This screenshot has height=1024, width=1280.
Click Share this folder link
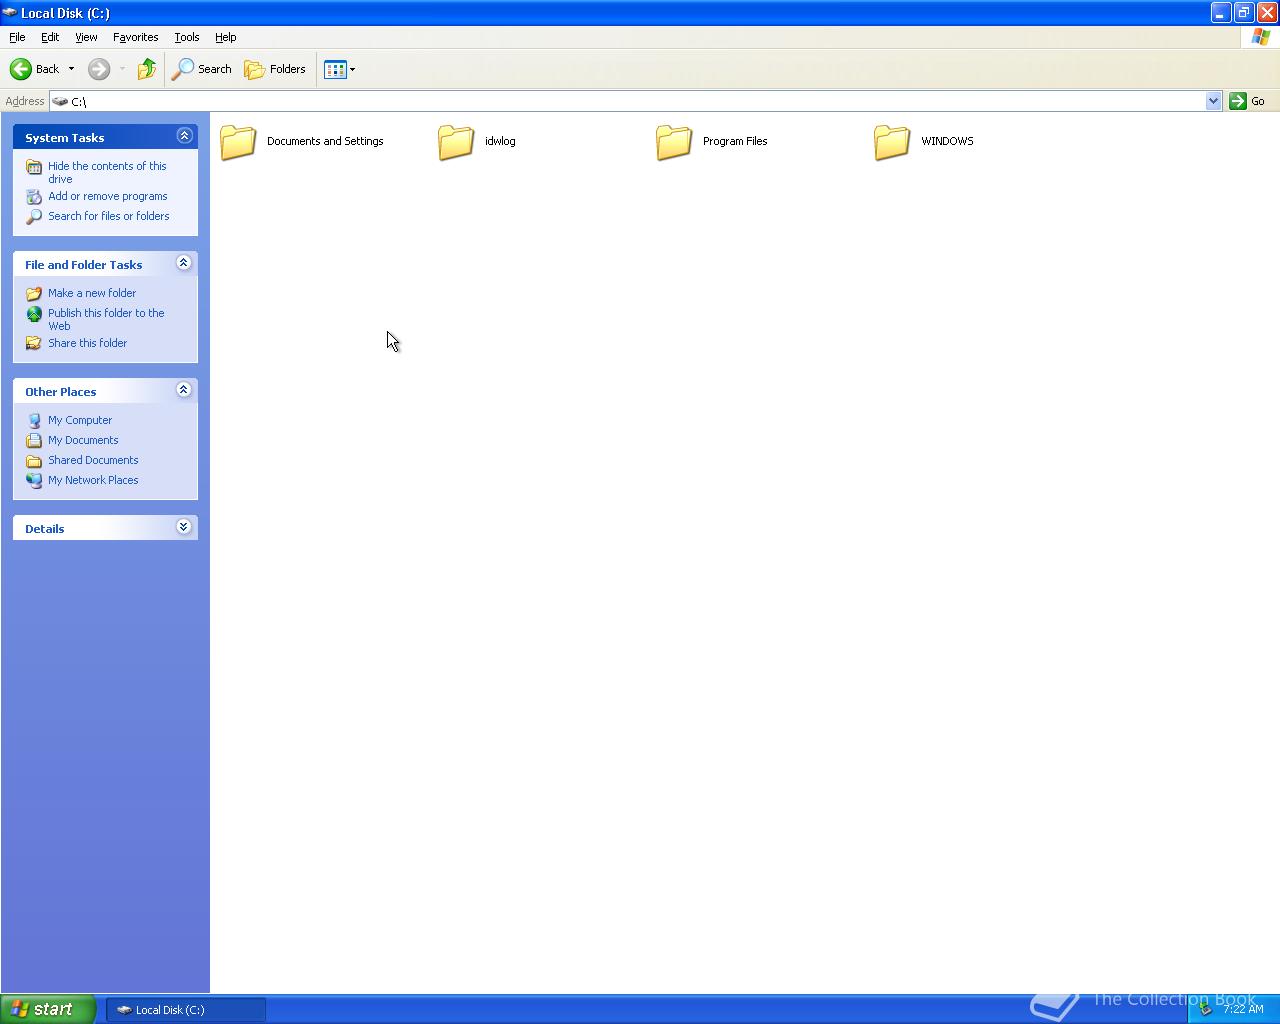(88, 343)
